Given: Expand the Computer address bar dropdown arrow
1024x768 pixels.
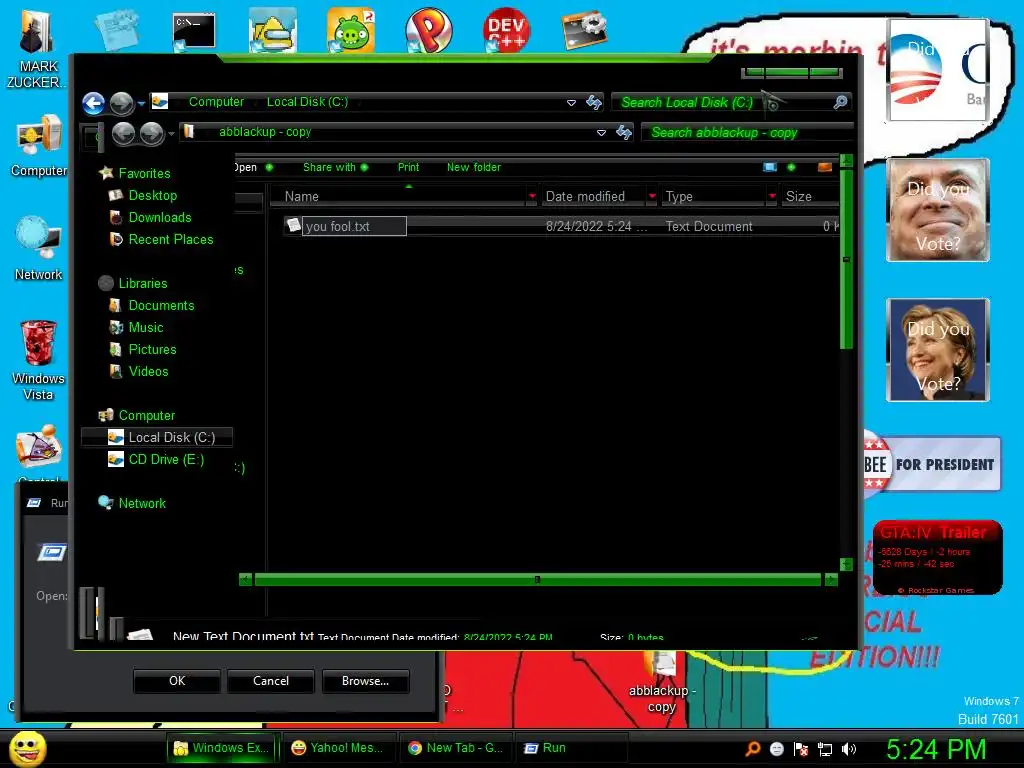Looking at the screenshot, I should [571, 103].
